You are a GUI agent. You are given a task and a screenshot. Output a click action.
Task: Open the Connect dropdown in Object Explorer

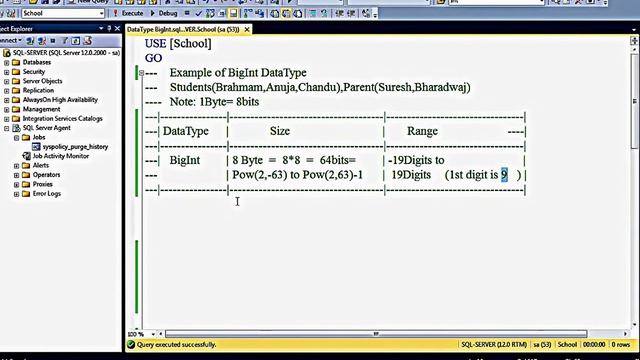point(11,40)
